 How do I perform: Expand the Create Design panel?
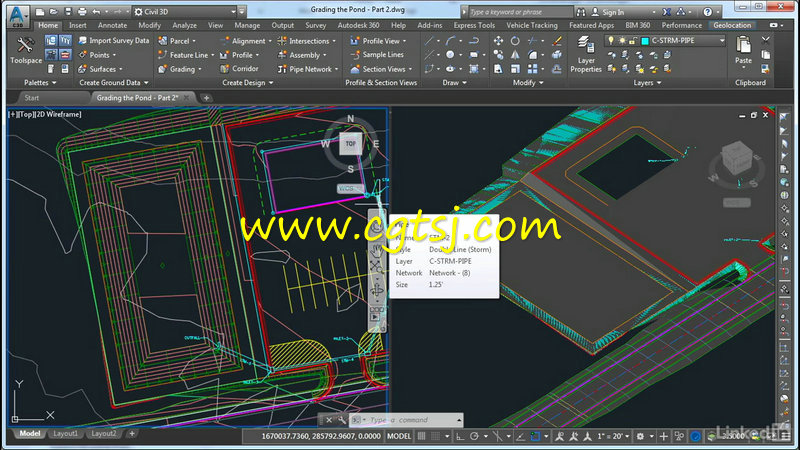pyautogui.click(x=247, y=82)
